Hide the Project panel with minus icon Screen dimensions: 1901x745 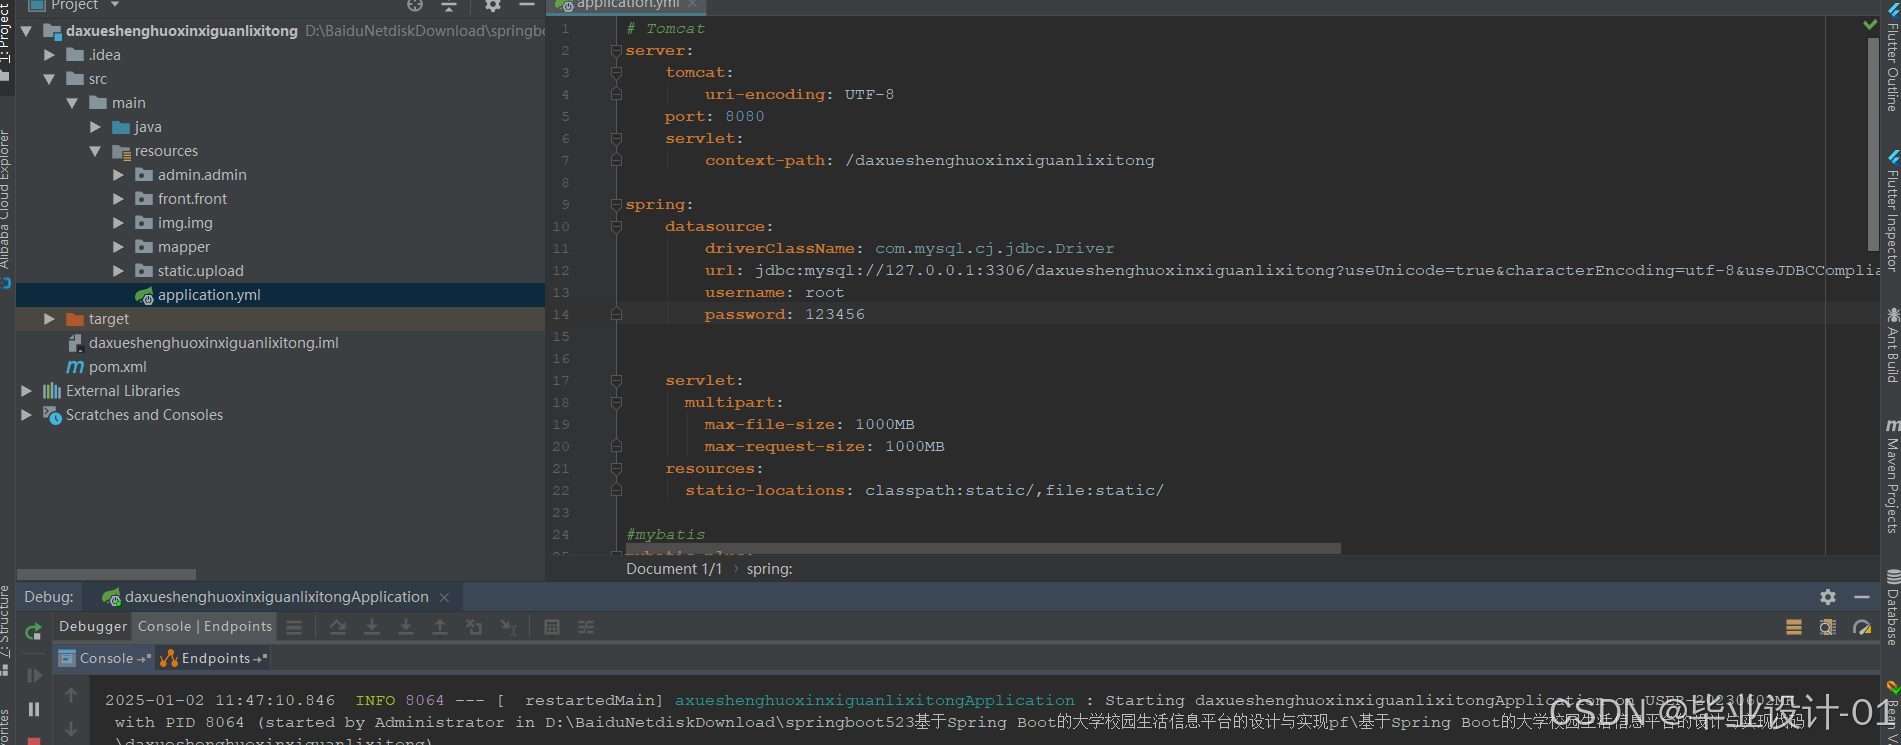[x=527, y=5]
